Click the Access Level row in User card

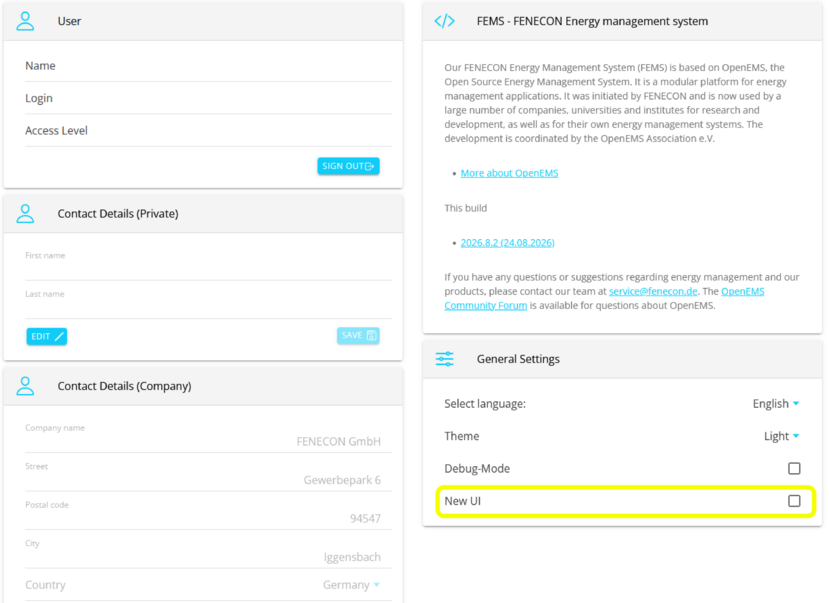click(x=208, y=131)
